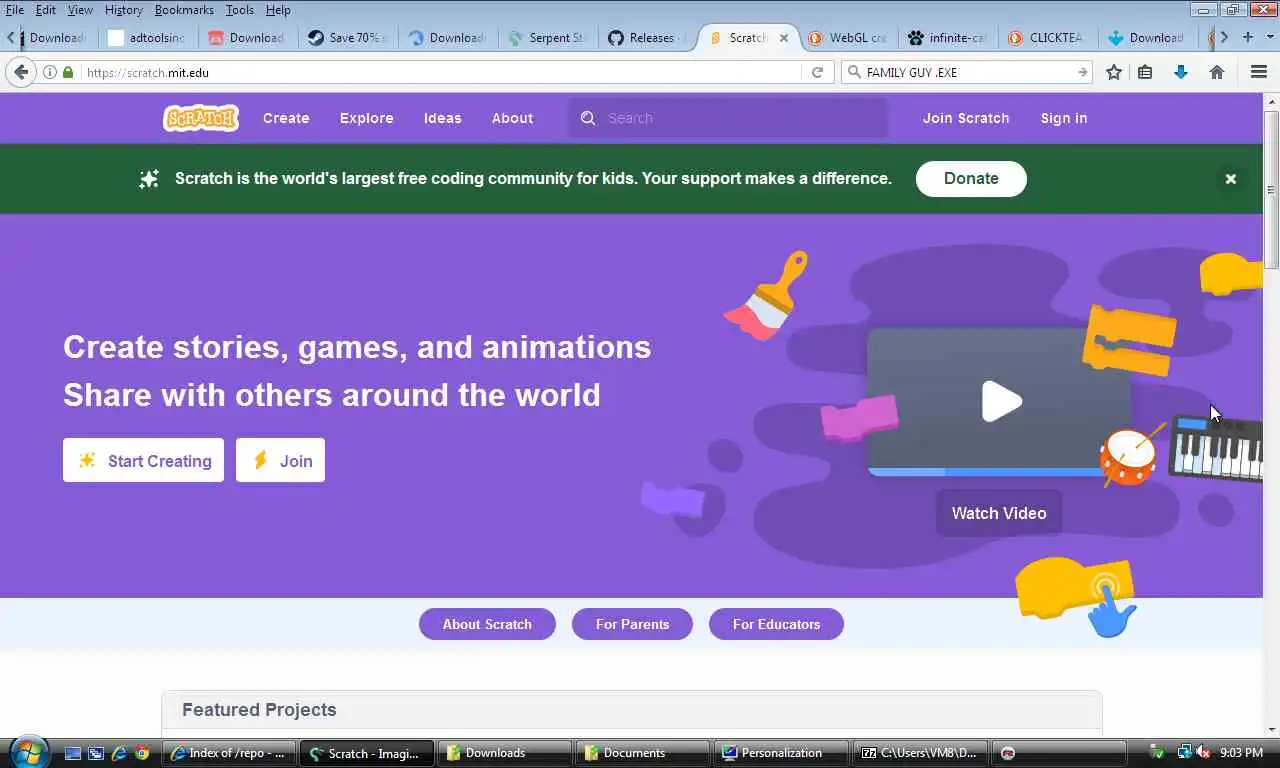Open the list all tabs dropdown
The height and width of the screenshot is (768, 1280).
point(1269,37)
